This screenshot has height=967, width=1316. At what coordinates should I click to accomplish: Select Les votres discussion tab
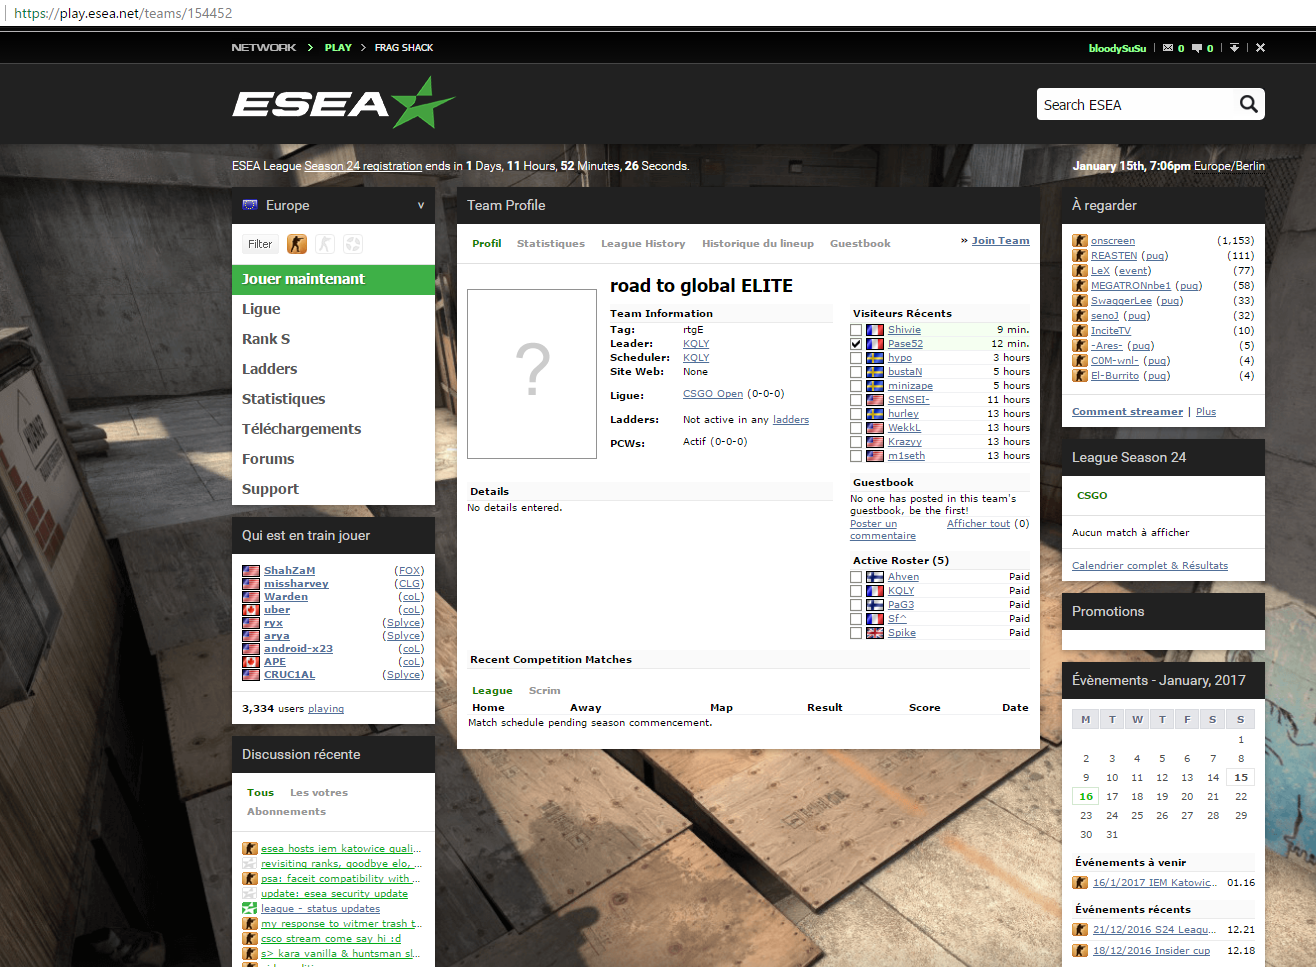pos(319,793)
